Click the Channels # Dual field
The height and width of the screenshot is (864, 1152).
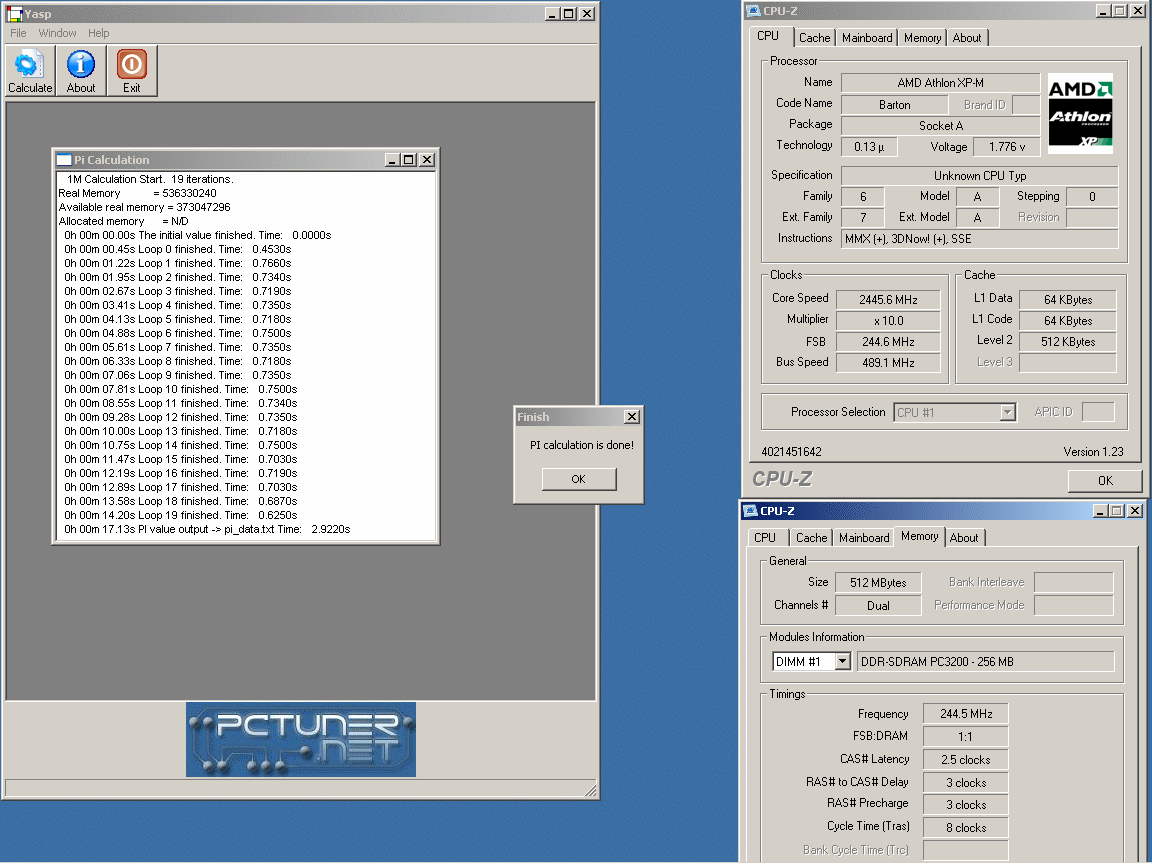click(878, 605)
